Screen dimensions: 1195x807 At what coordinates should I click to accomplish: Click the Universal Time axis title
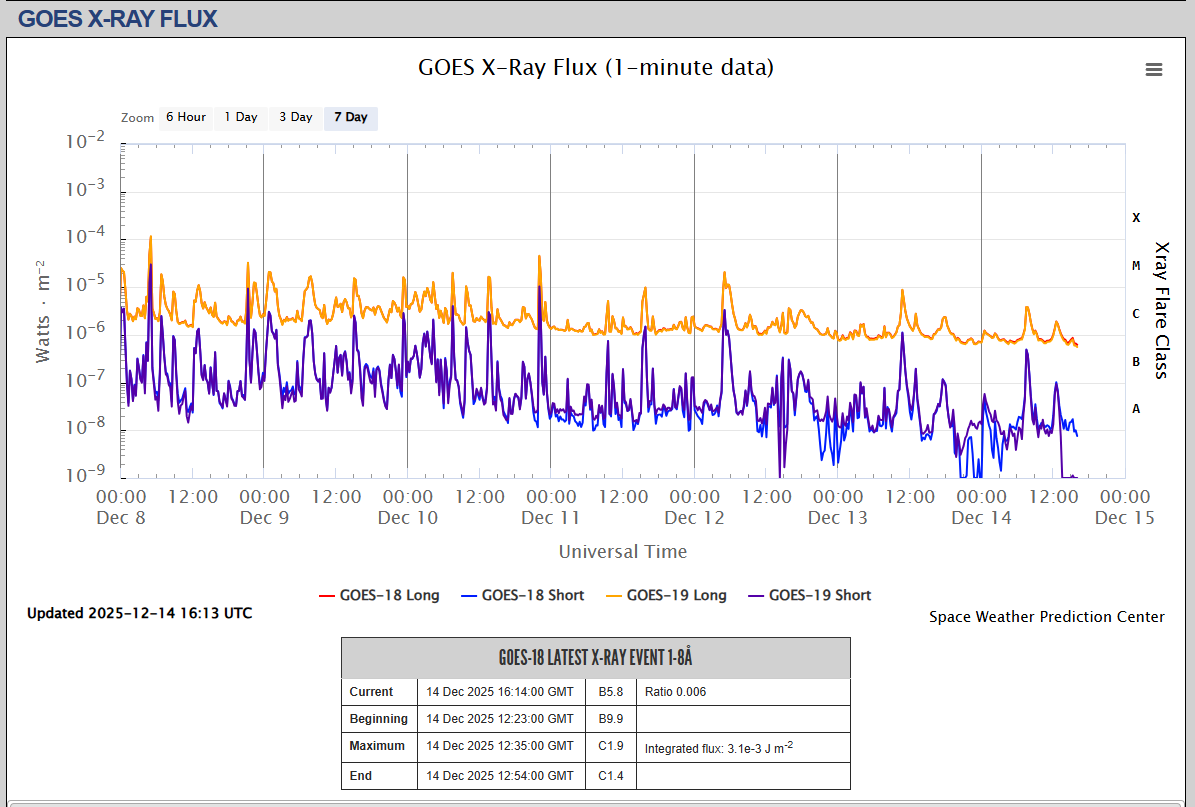click(x=622, y=552)
